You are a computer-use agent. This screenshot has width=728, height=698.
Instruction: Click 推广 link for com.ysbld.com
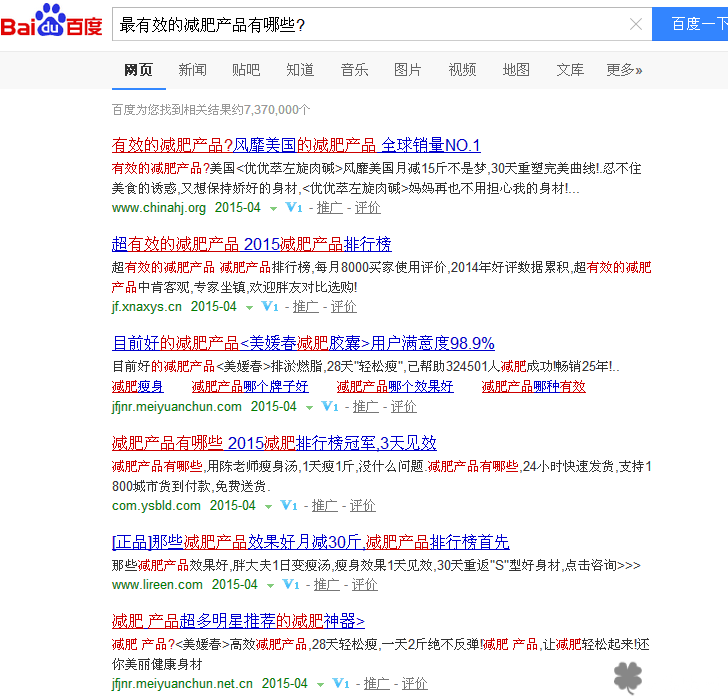325,505
